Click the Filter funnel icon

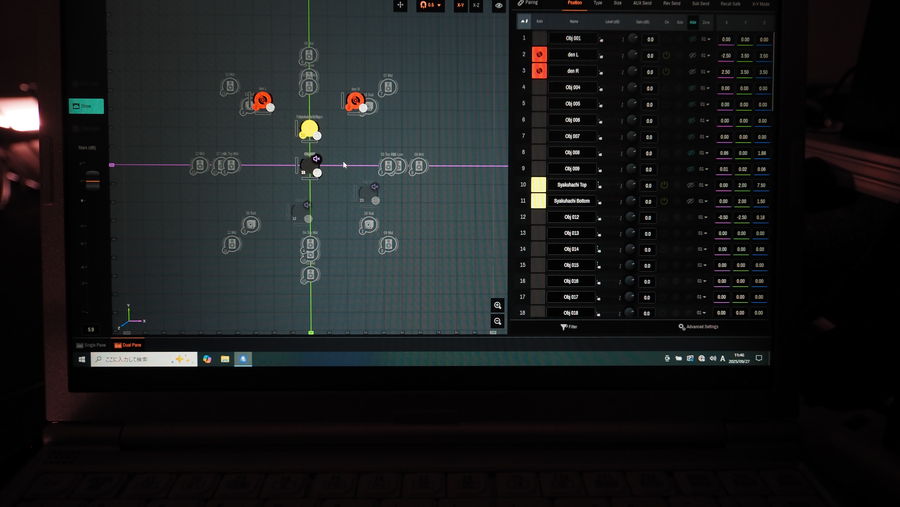point(564,327)
